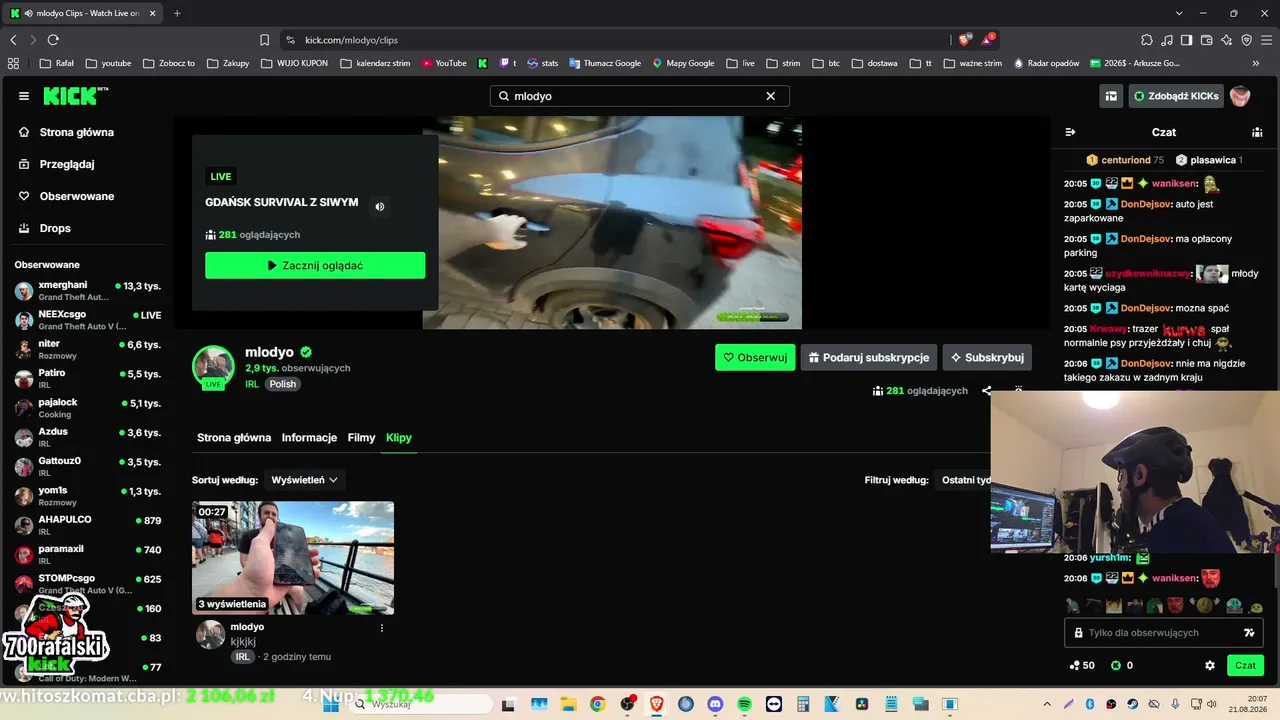Viewport: 1280px width, 720px height.
Task: Reload the page
Action: tap(53, 40)
